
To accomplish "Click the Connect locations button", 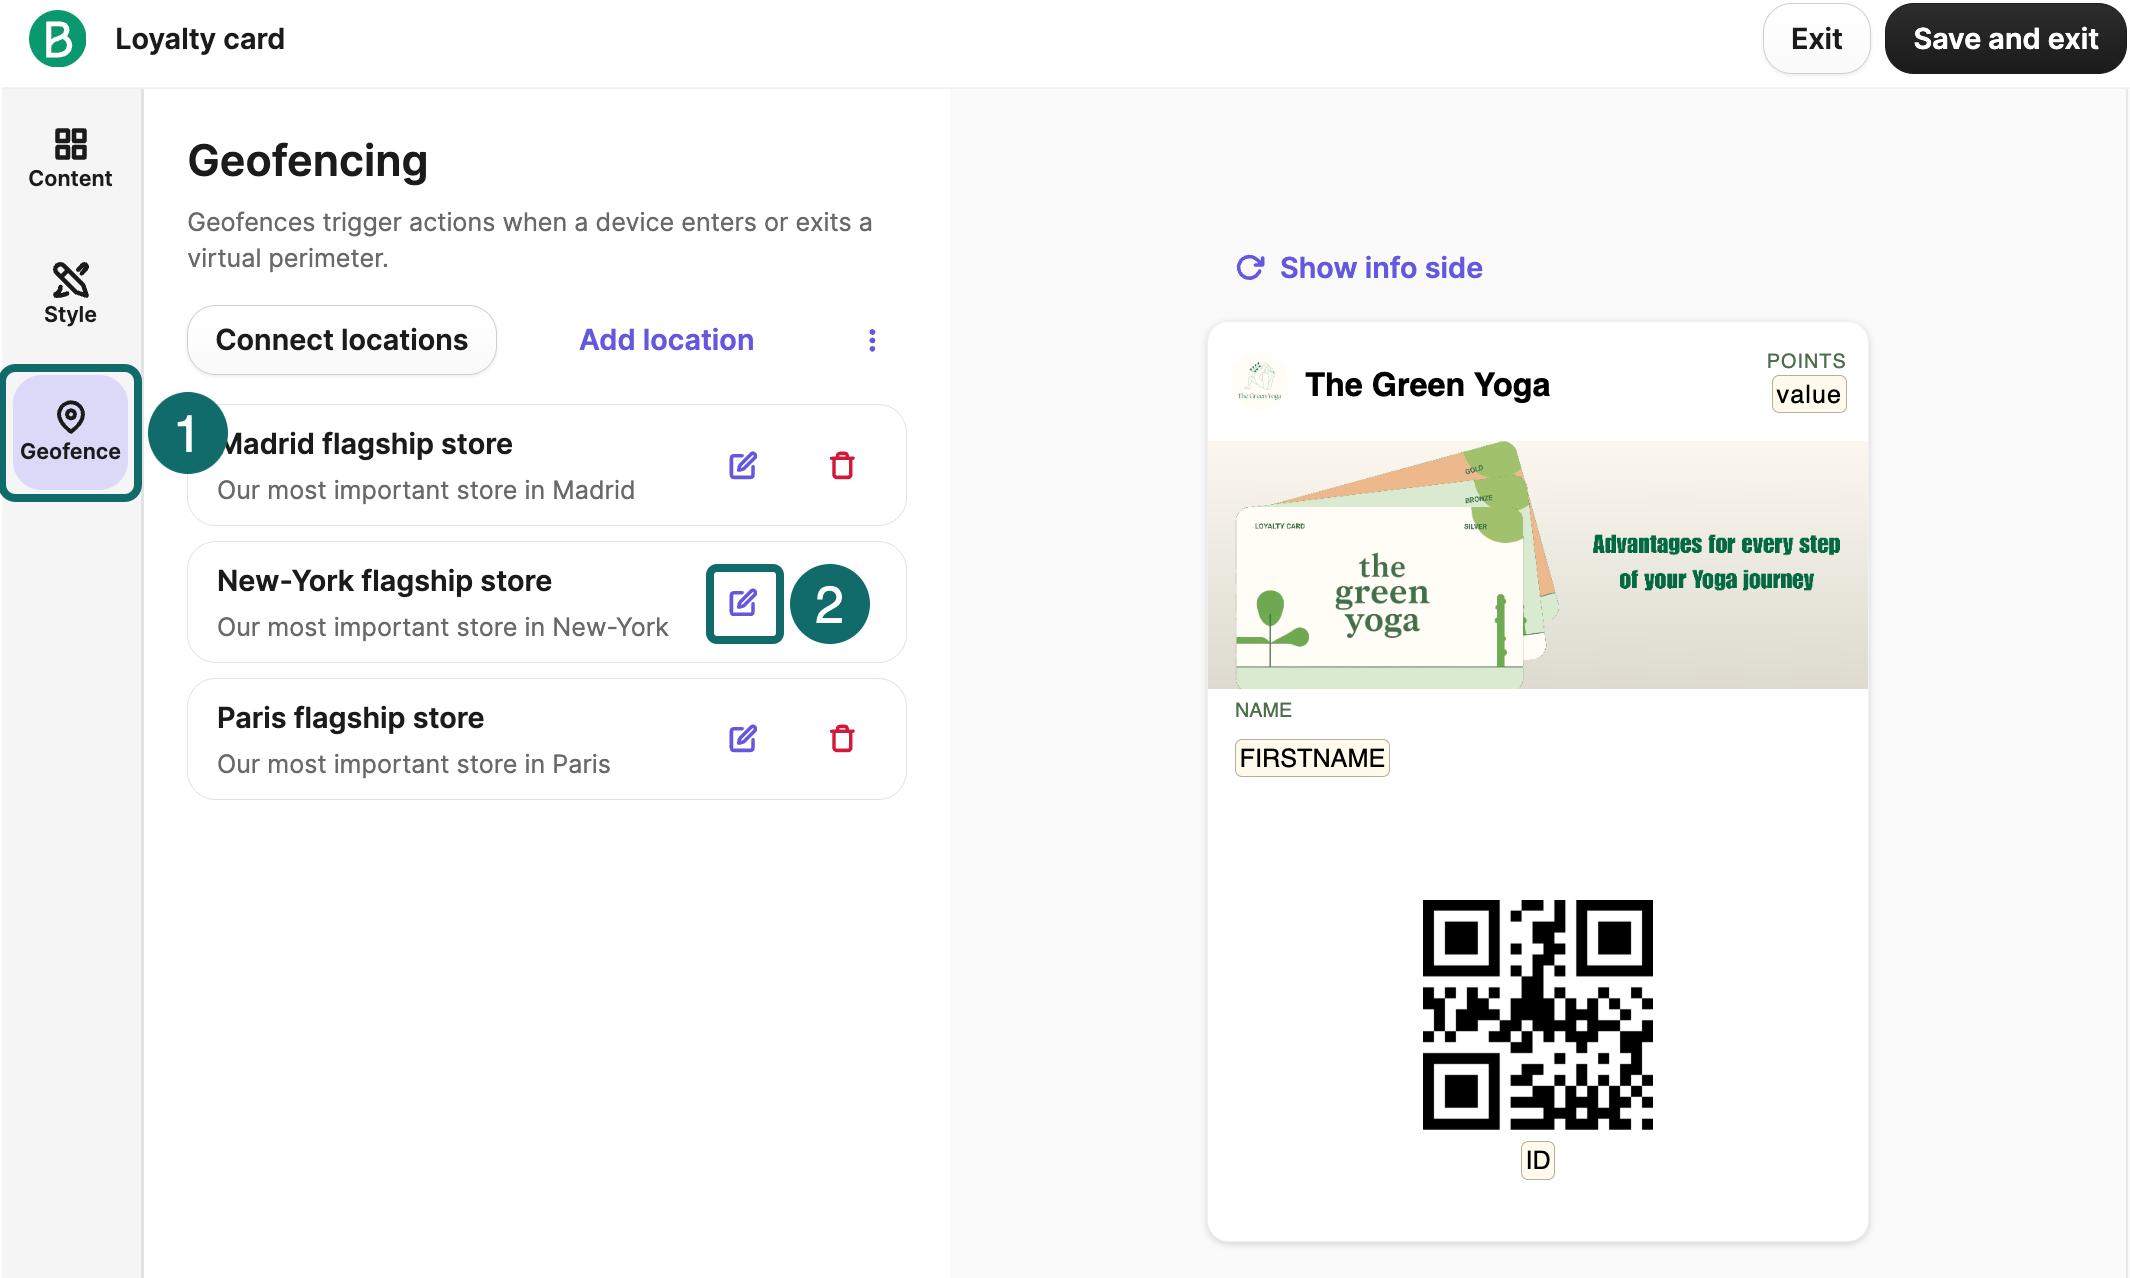I will [342, 340].
